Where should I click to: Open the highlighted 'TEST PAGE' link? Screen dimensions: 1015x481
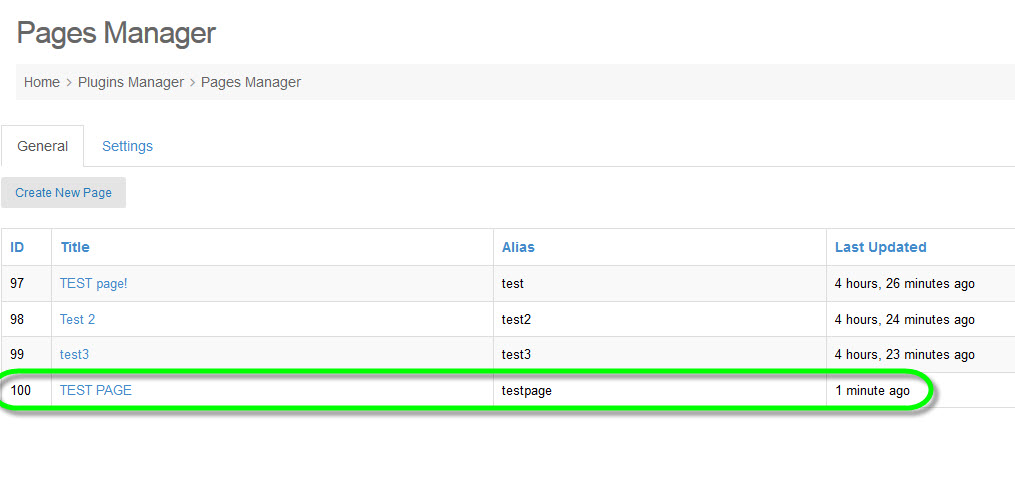pyautogui.click(x=96, y=390)
